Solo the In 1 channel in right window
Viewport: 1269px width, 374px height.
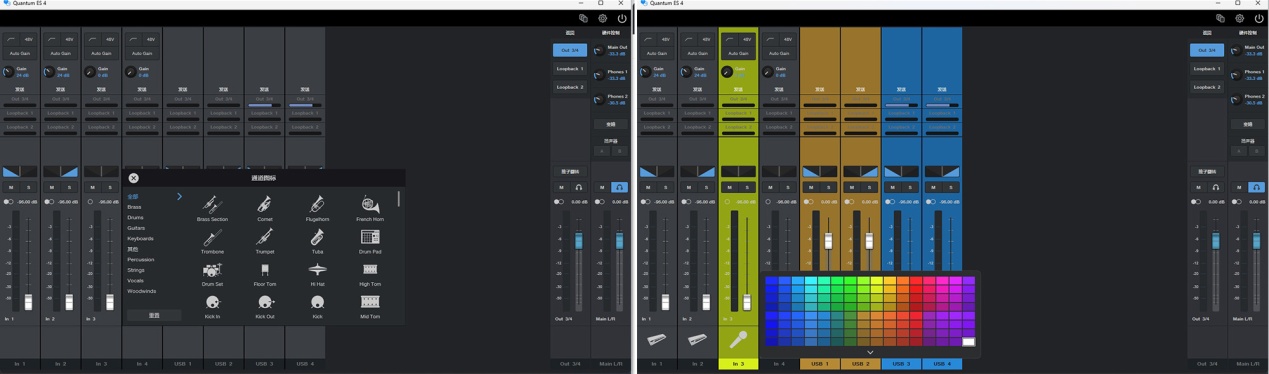point(666,187)
